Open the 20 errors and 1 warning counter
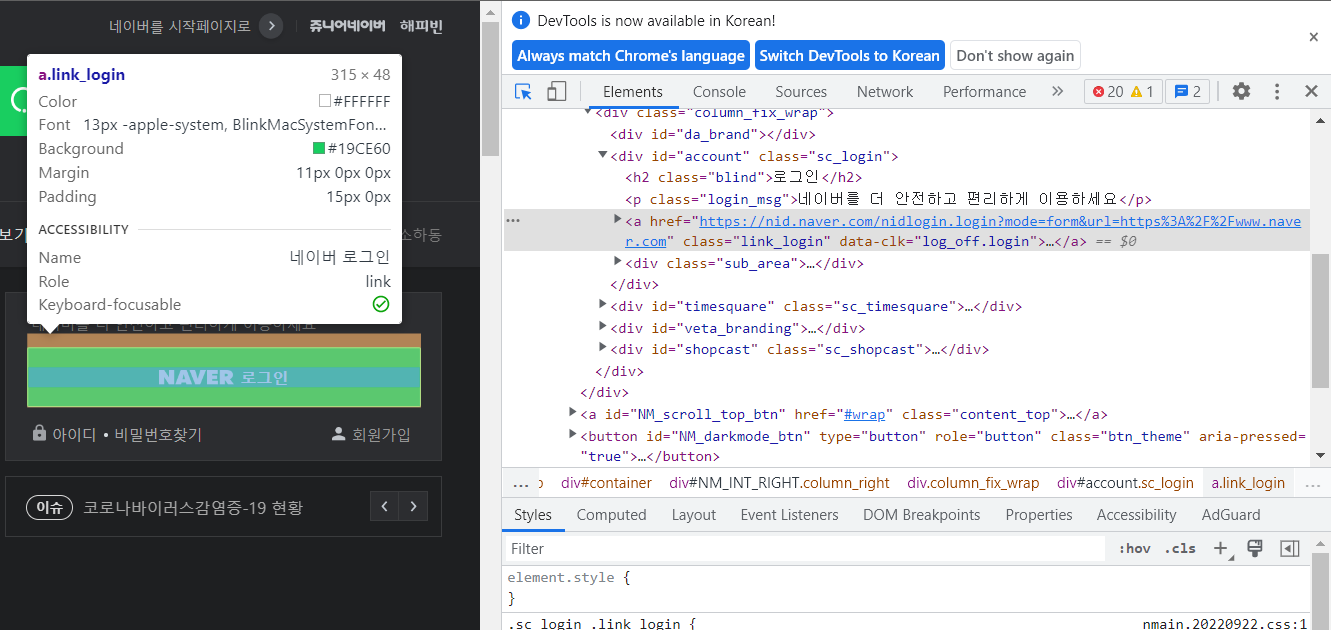Screen dimensions: 1331x630 [1123, 91]
